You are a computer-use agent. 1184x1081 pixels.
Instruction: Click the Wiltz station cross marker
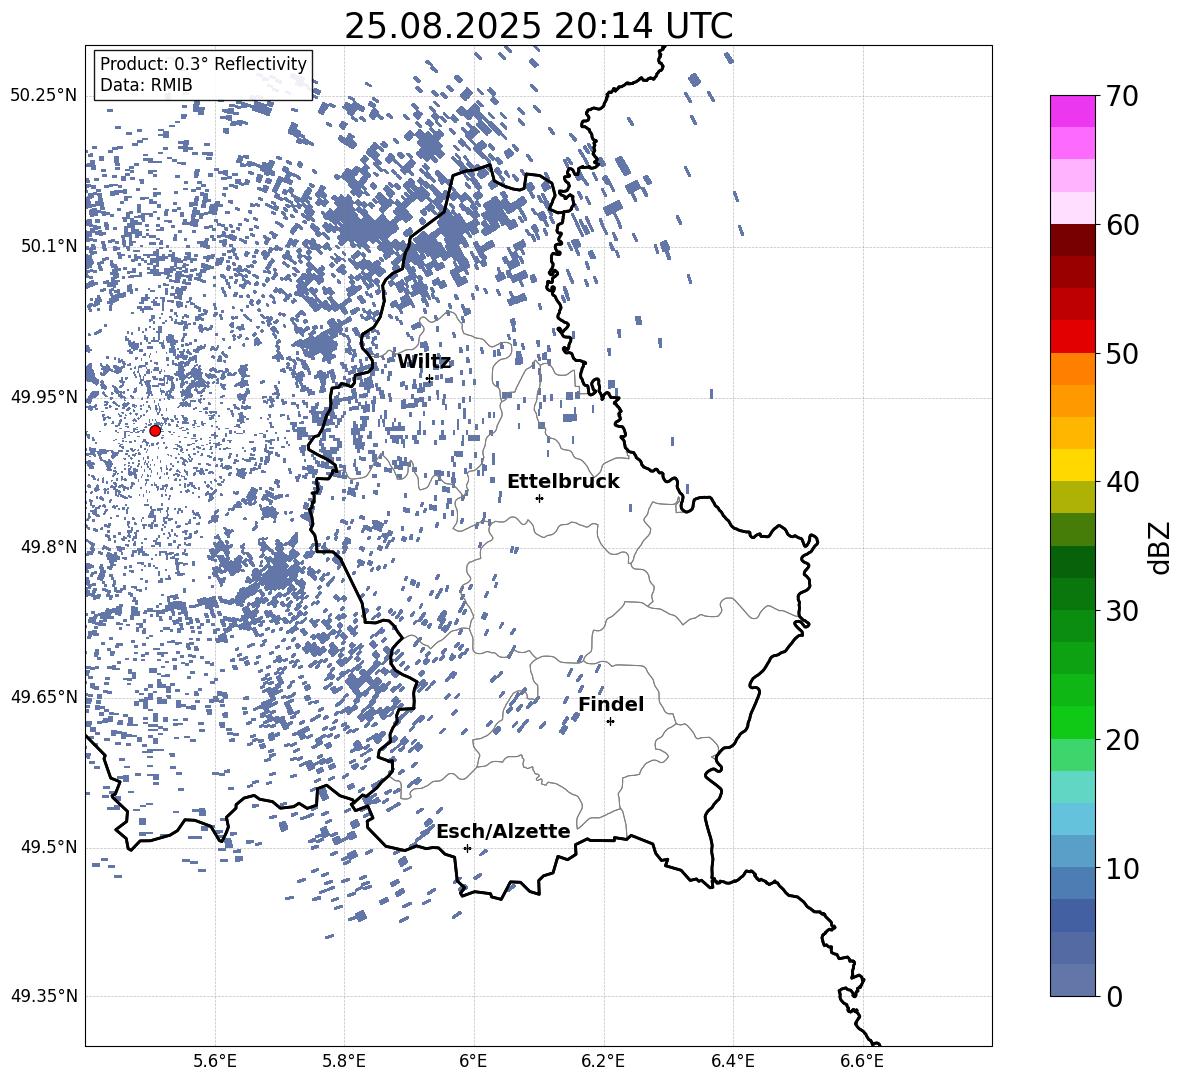pyautogui.click(x=429, y=379)
